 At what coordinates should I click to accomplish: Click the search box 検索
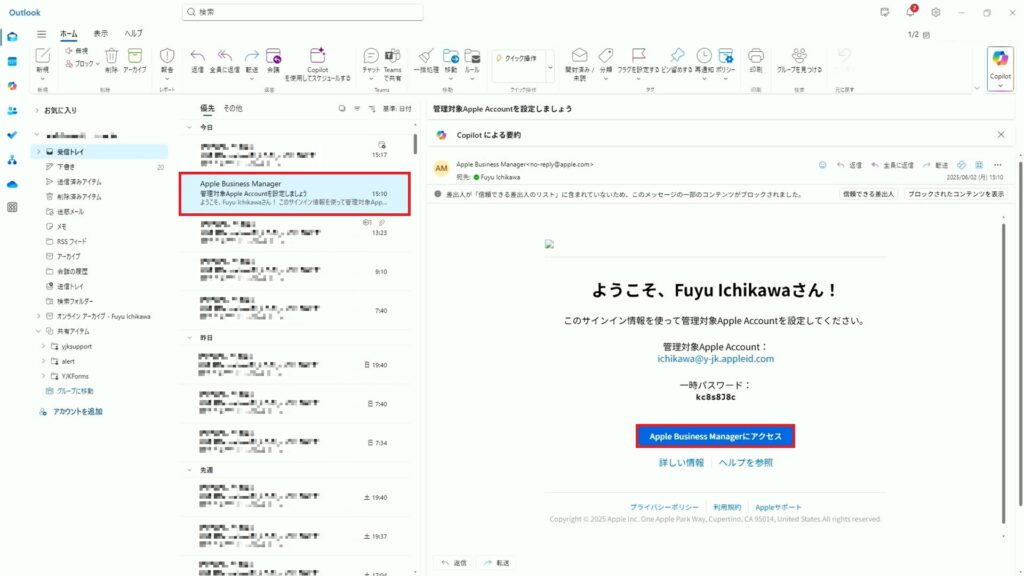tap(302, 12)
